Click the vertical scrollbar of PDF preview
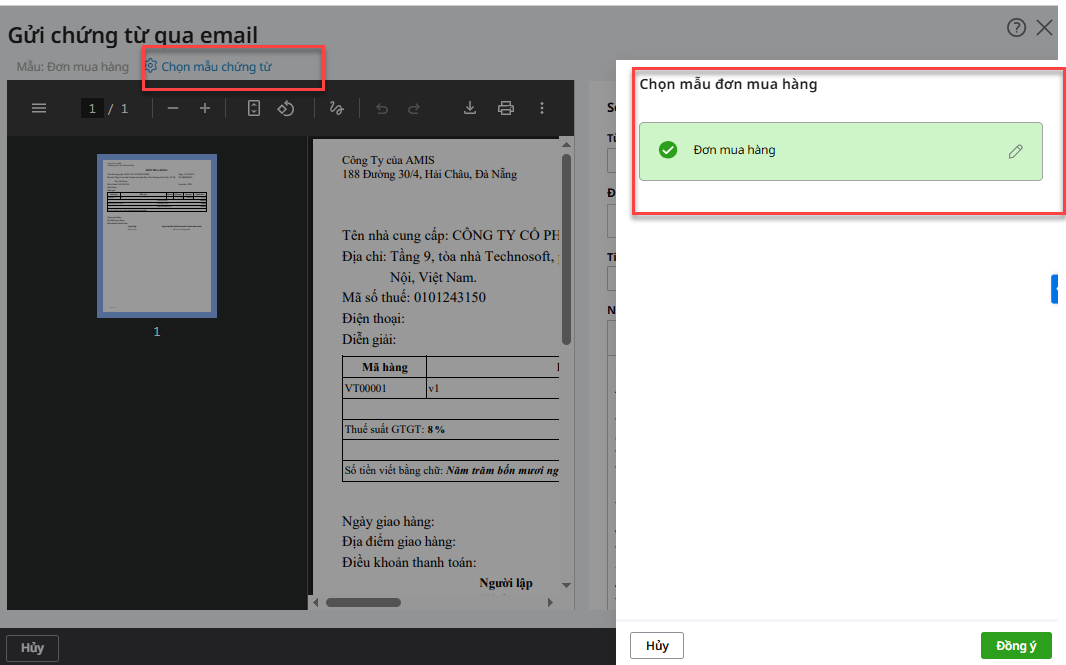This screenshot has height=665, width=1066. [x=566, y=250]
